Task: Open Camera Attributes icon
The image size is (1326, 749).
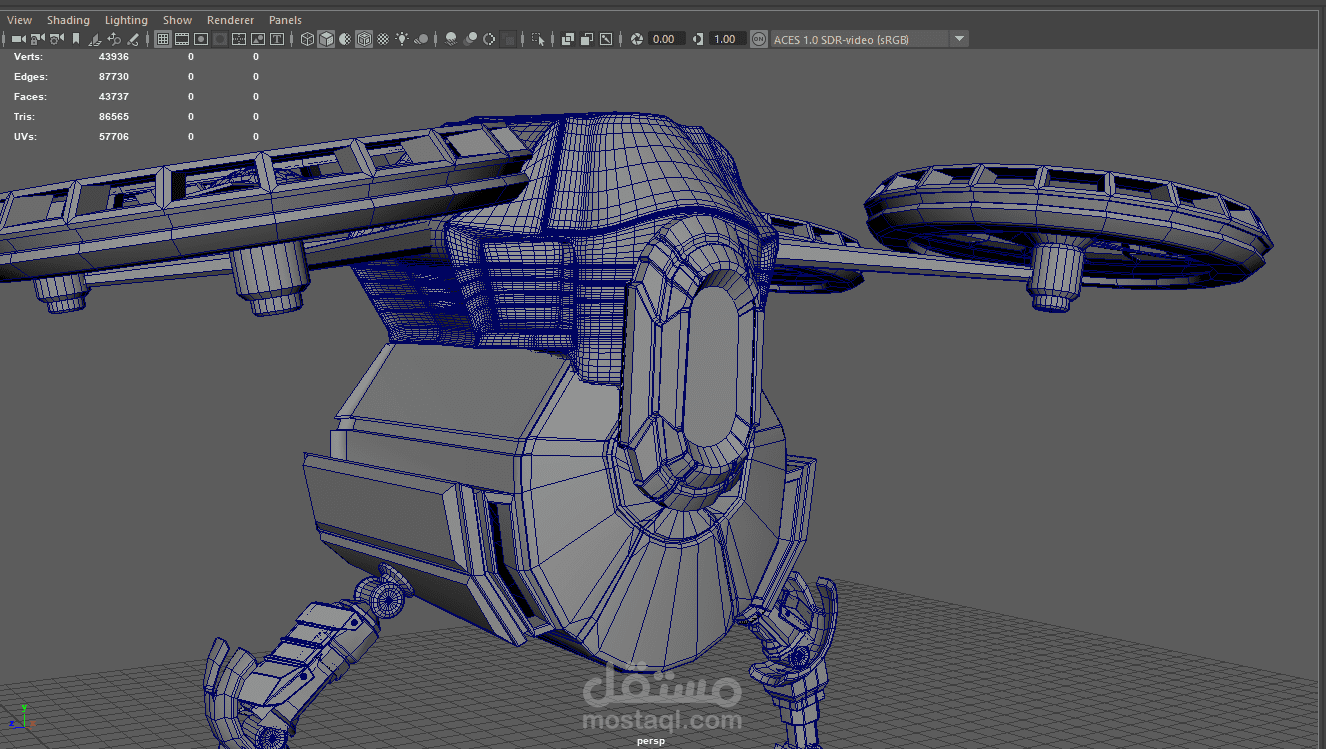Action: click(x=57, y=39)
